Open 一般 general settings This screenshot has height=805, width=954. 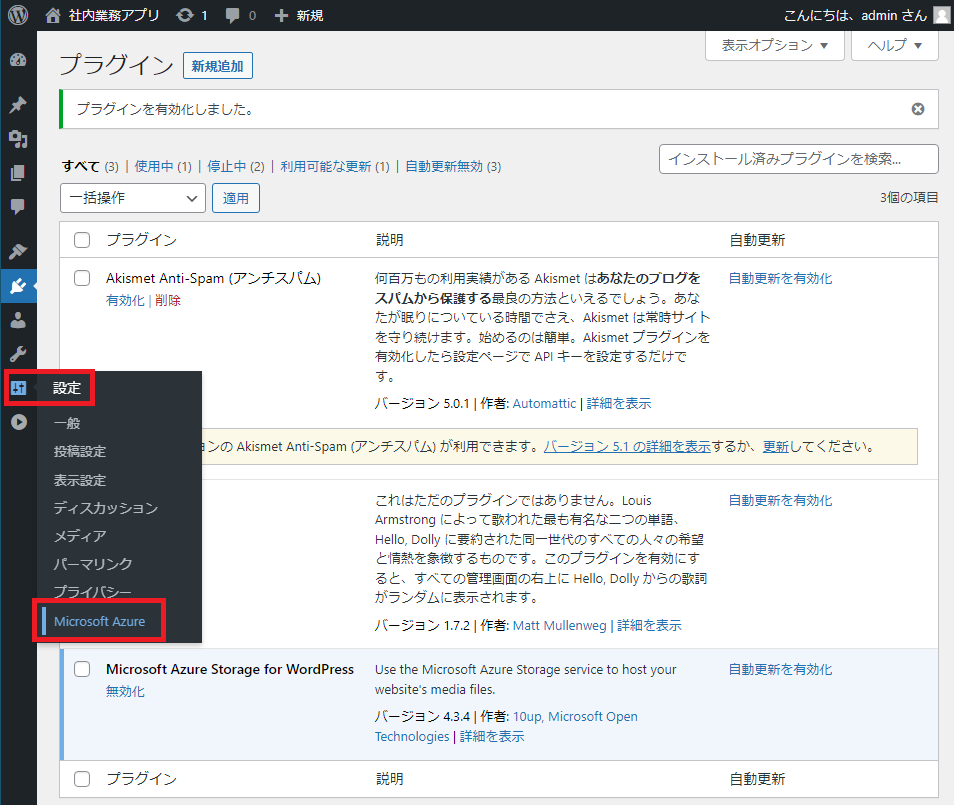[x=67, y=423]
